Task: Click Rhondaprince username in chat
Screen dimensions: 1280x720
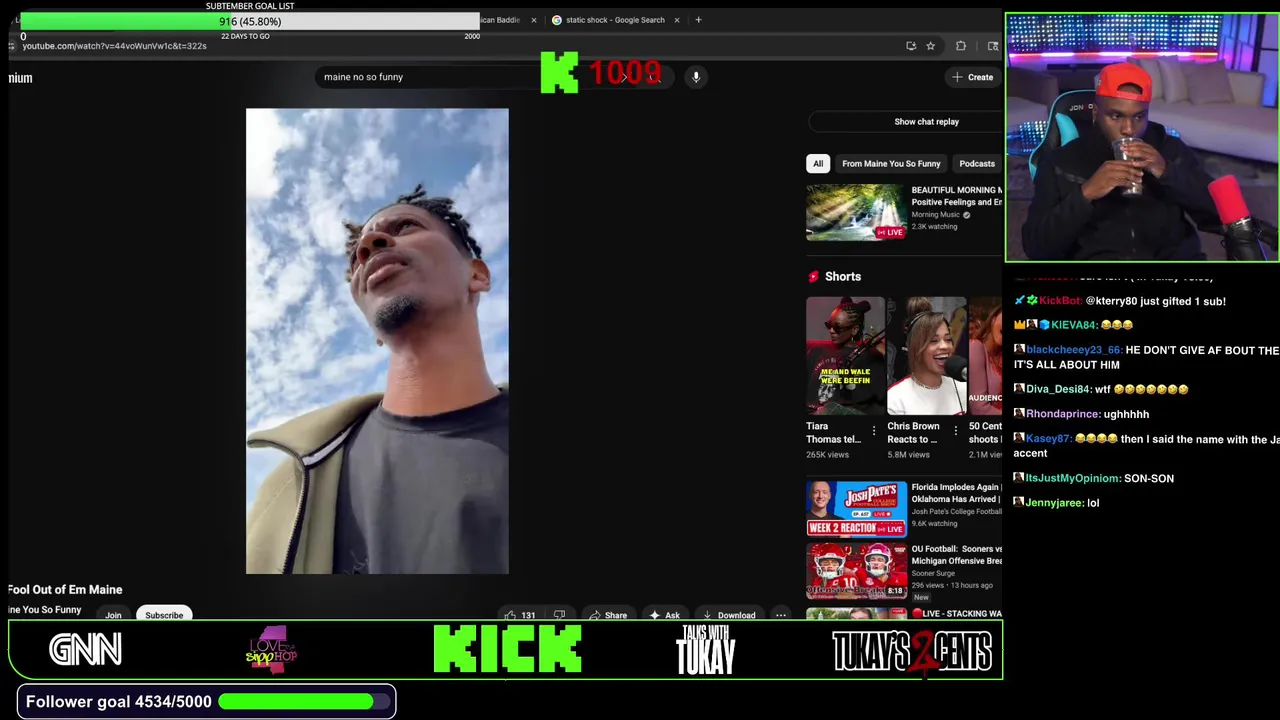Action: pyautogui.click(x=1063, y=414)
